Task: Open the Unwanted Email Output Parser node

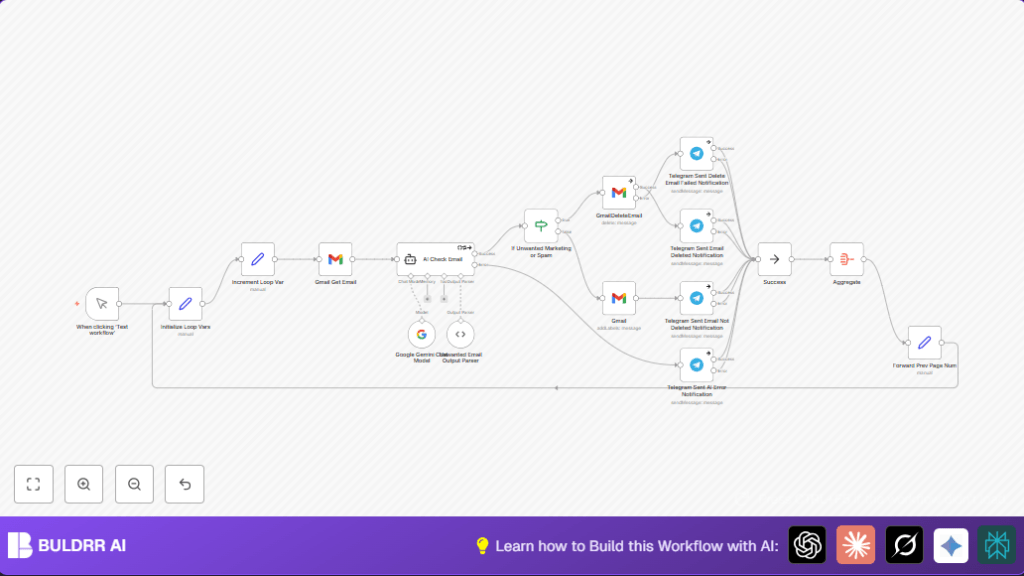Action: point(460,335)
